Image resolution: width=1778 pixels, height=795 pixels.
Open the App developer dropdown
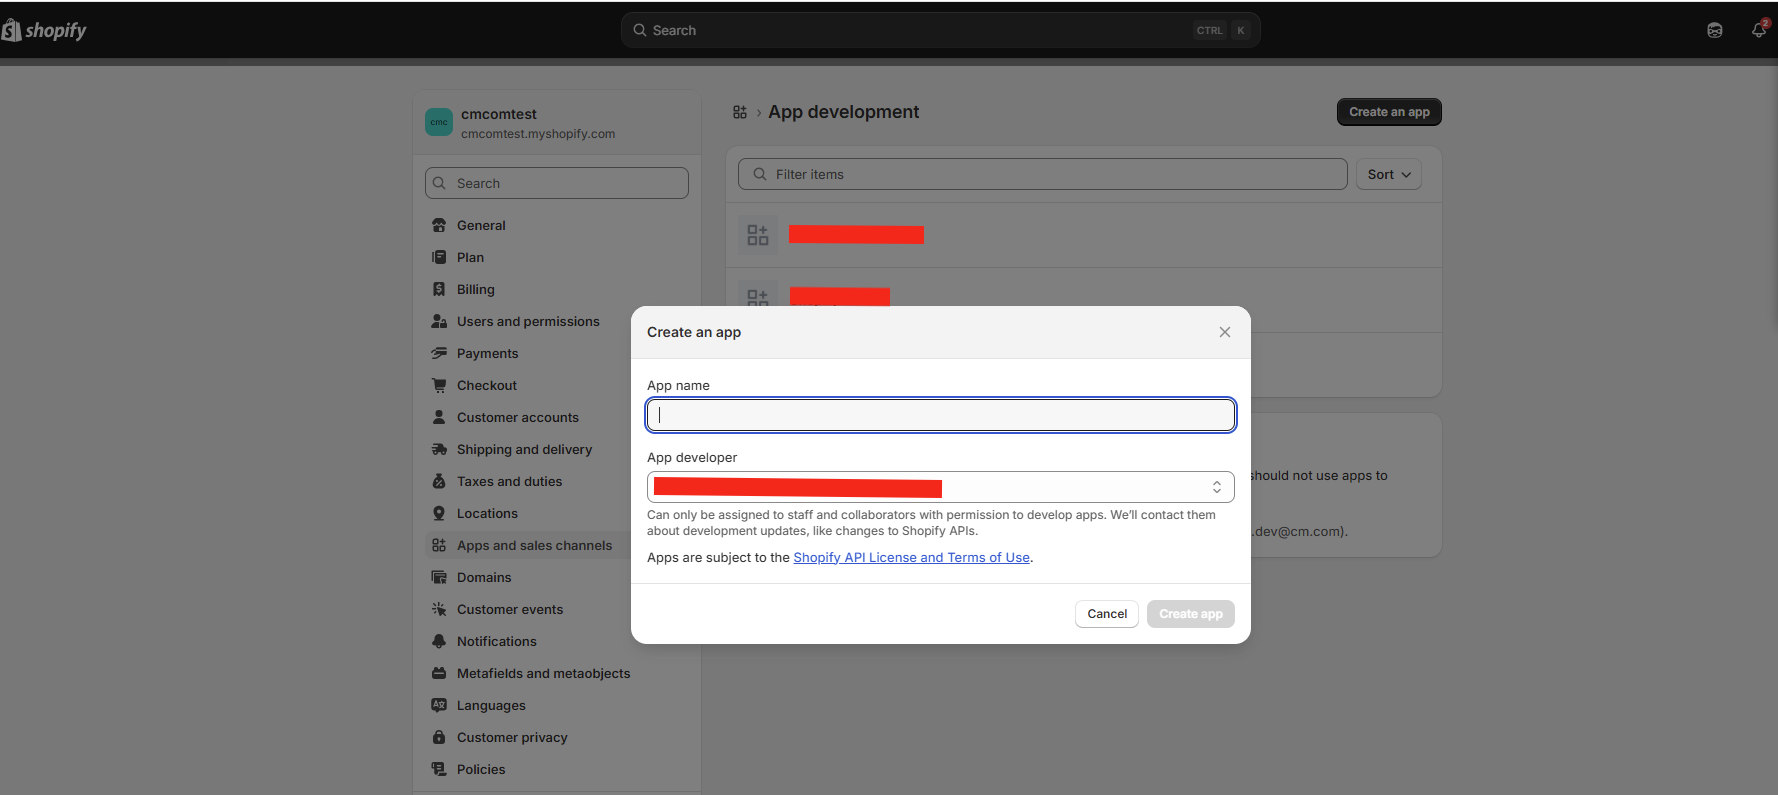pos(940,487)
